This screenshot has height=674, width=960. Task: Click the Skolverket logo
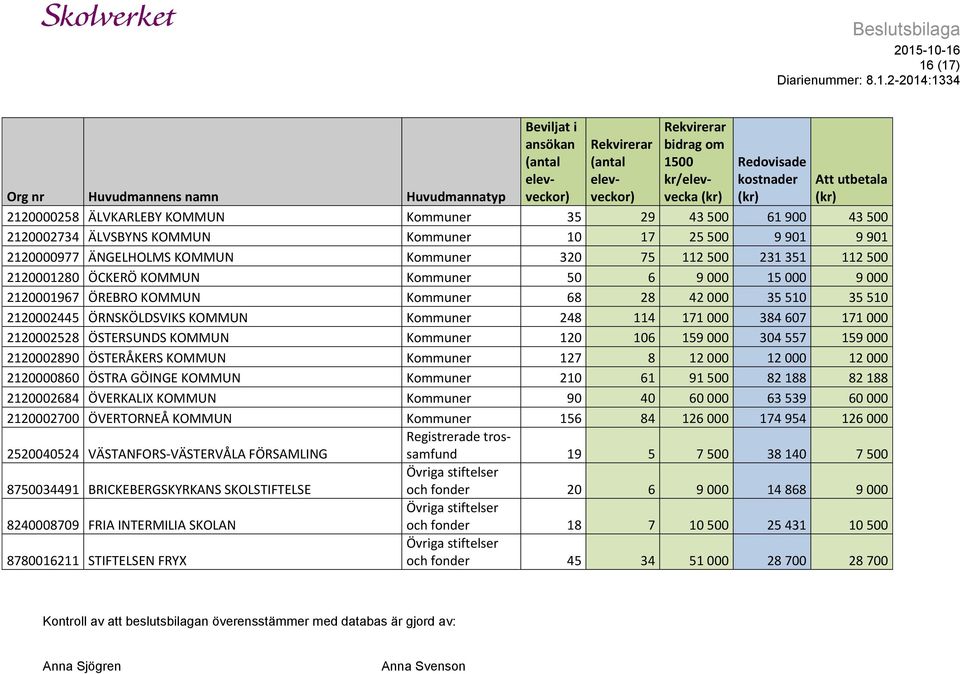click(108, 15)
